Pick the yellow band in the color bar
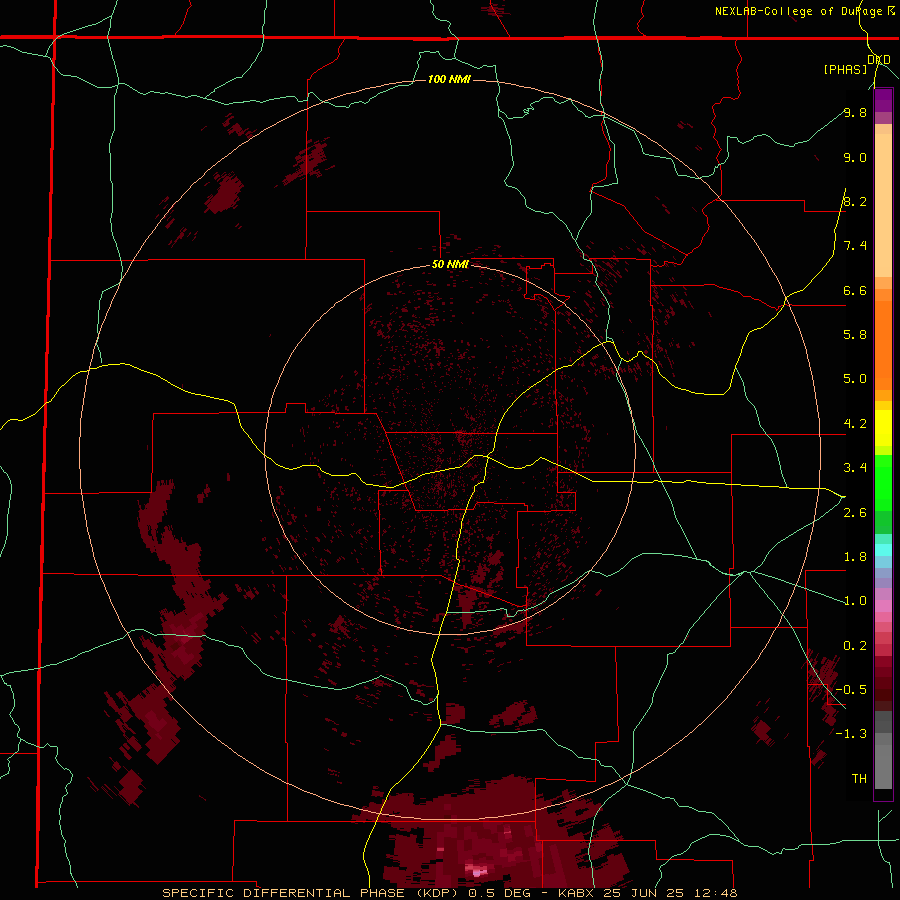Screen dimensions: 900x900 coord(883,428)
